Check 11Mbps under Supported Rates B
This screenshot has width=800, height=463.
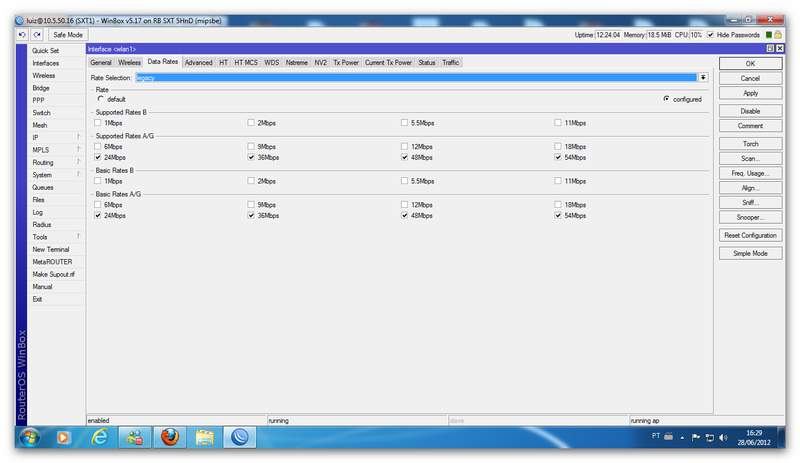coord(558,123)
